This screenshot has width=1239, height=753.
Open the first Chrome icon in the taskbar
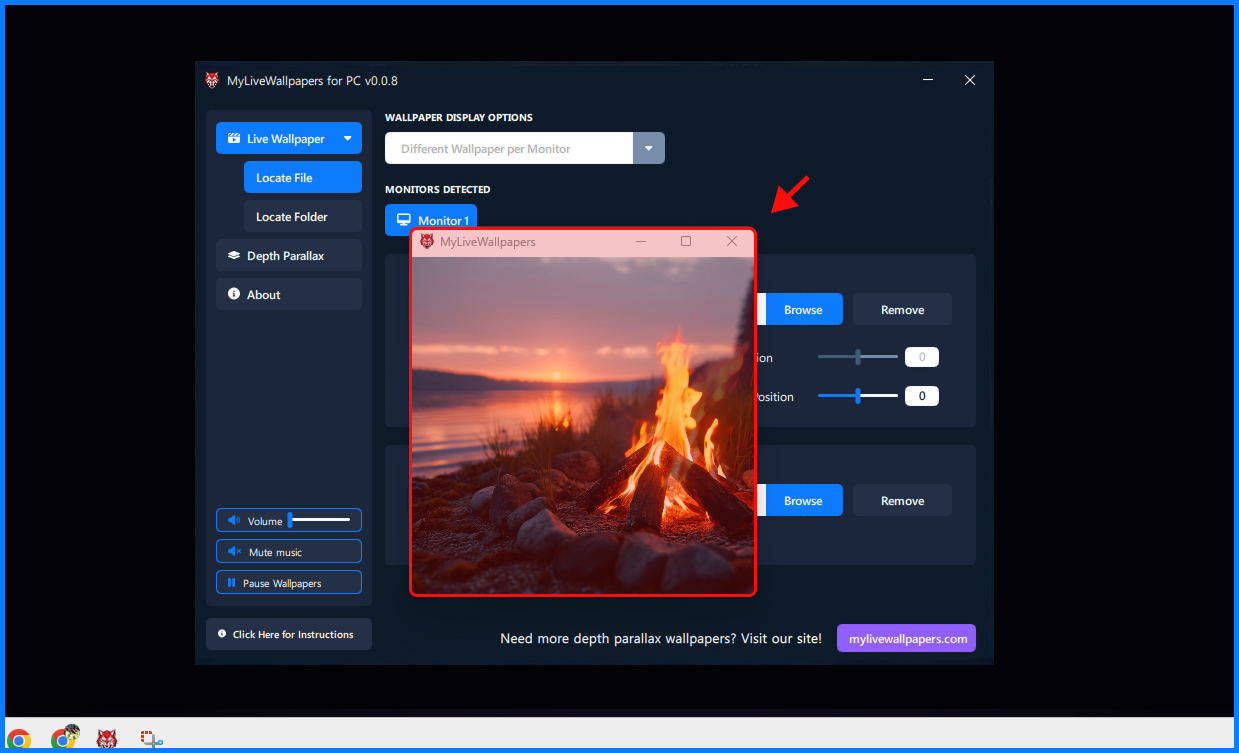pyautogui.click(x=19, y=739)
